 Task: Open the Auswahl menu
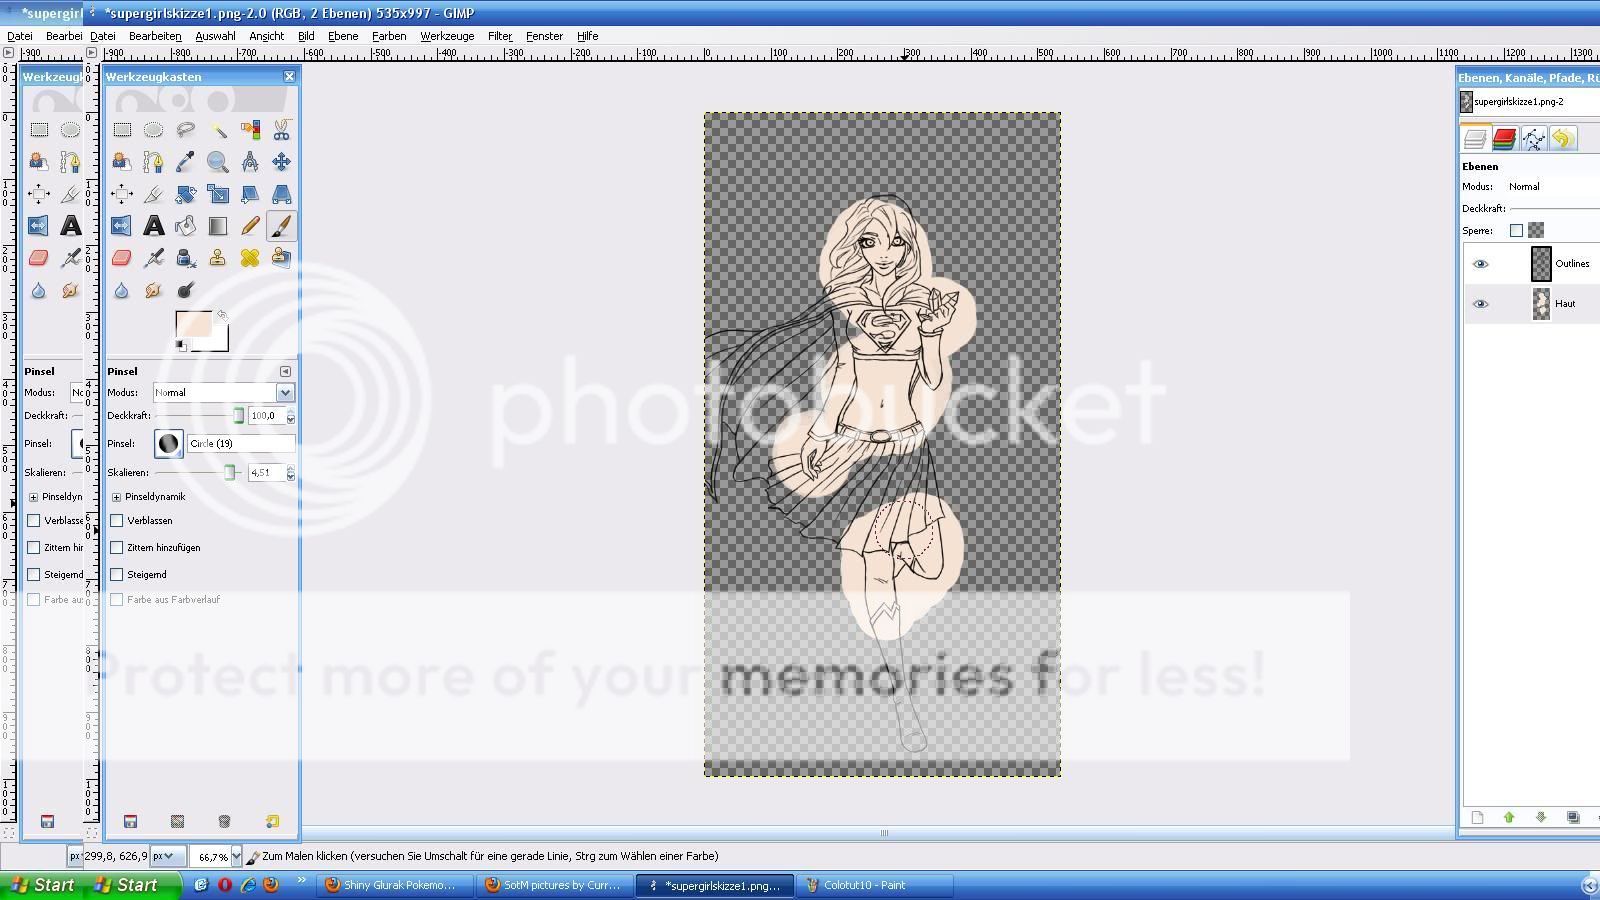click(215, 36)
